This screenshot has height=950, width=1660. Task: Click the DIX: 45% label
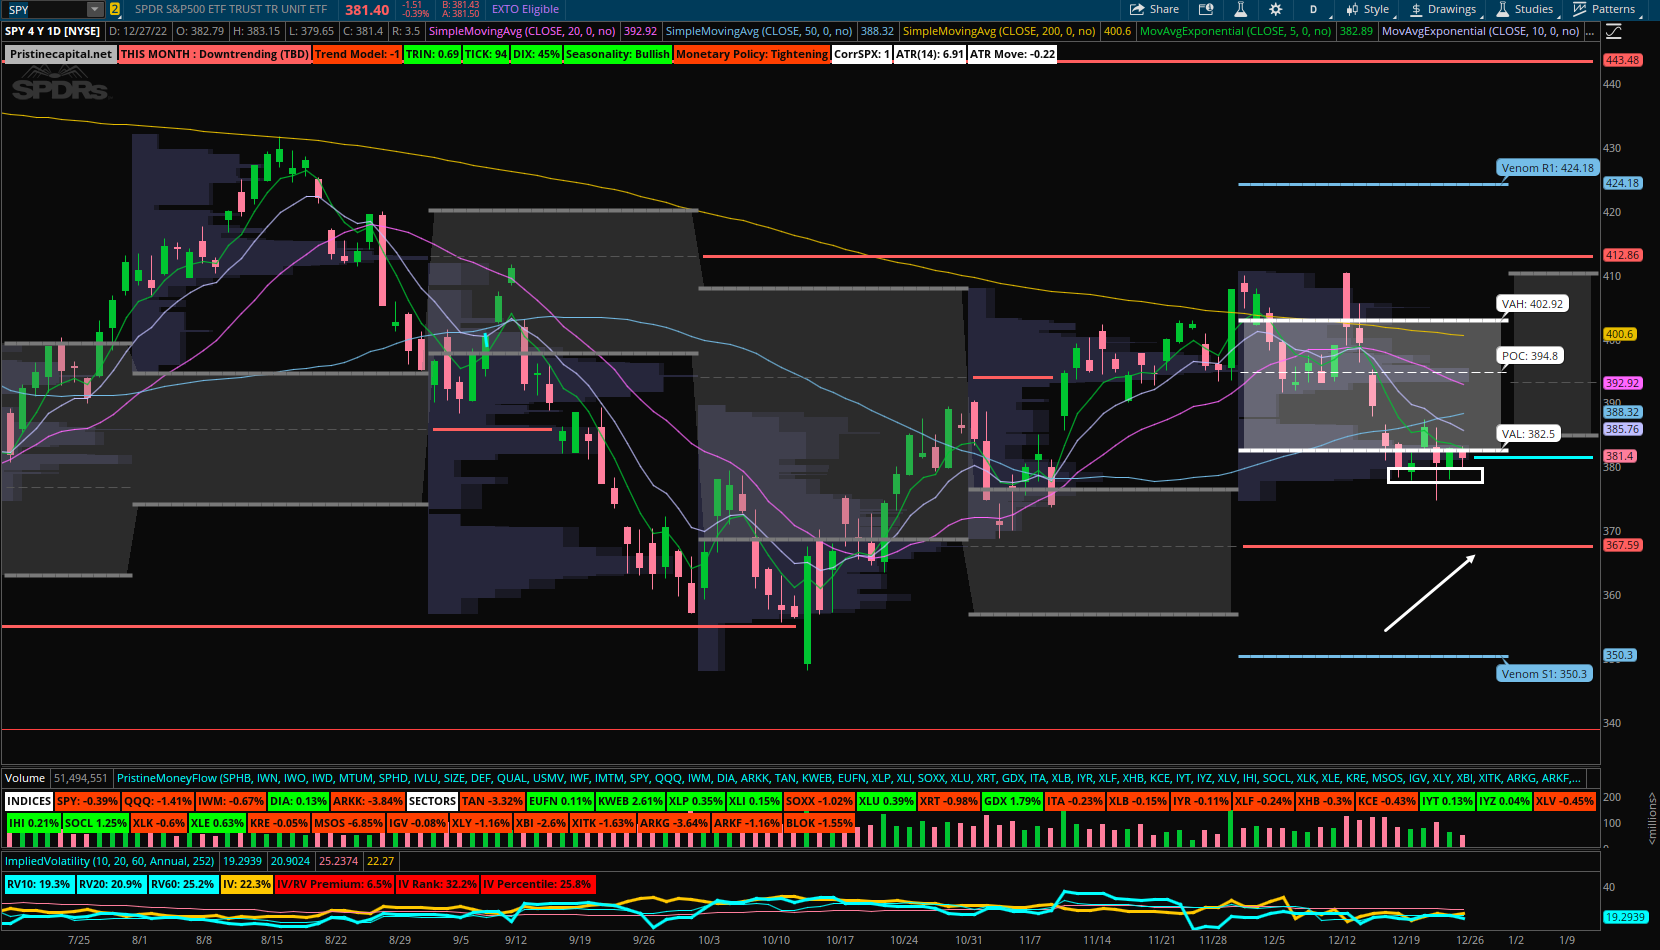[536, 54]
